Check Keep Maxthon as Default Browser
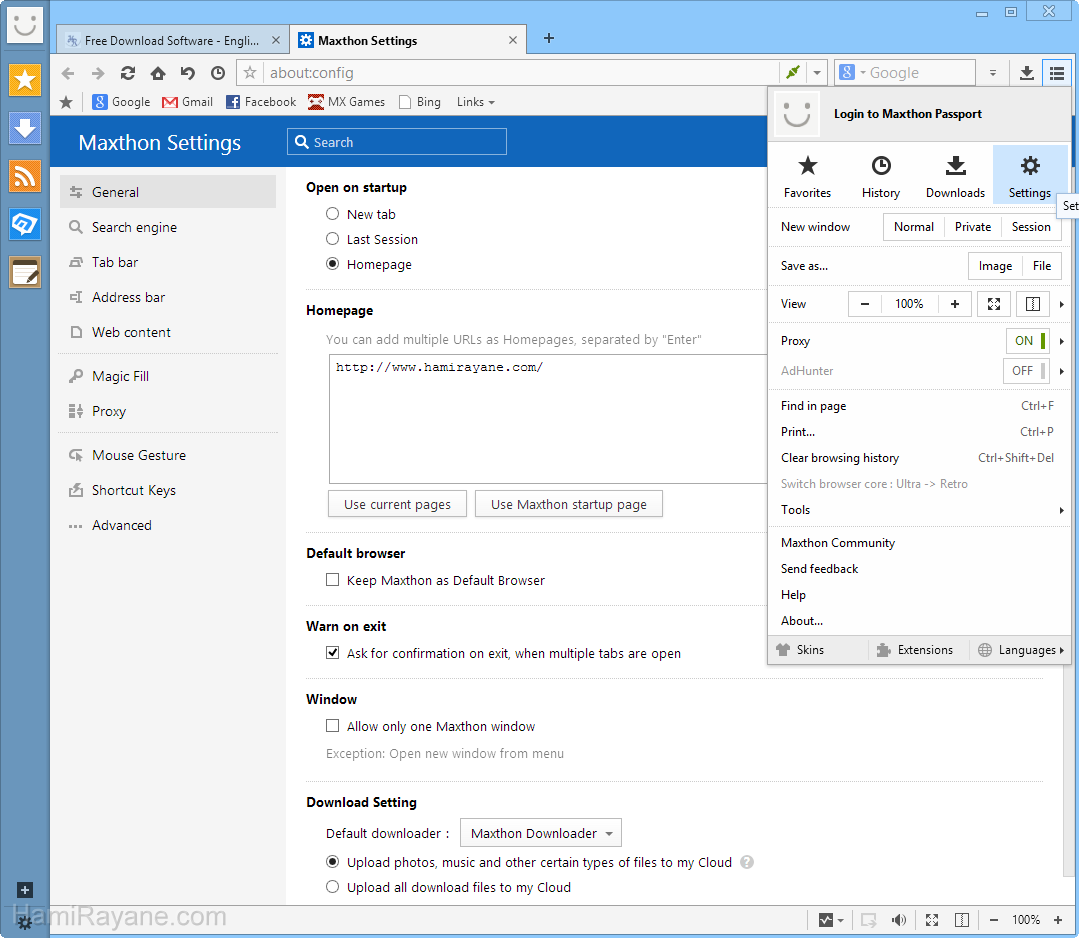This screenshot has width=1079, height=938. pyautogui.click(x=332, y=580)
